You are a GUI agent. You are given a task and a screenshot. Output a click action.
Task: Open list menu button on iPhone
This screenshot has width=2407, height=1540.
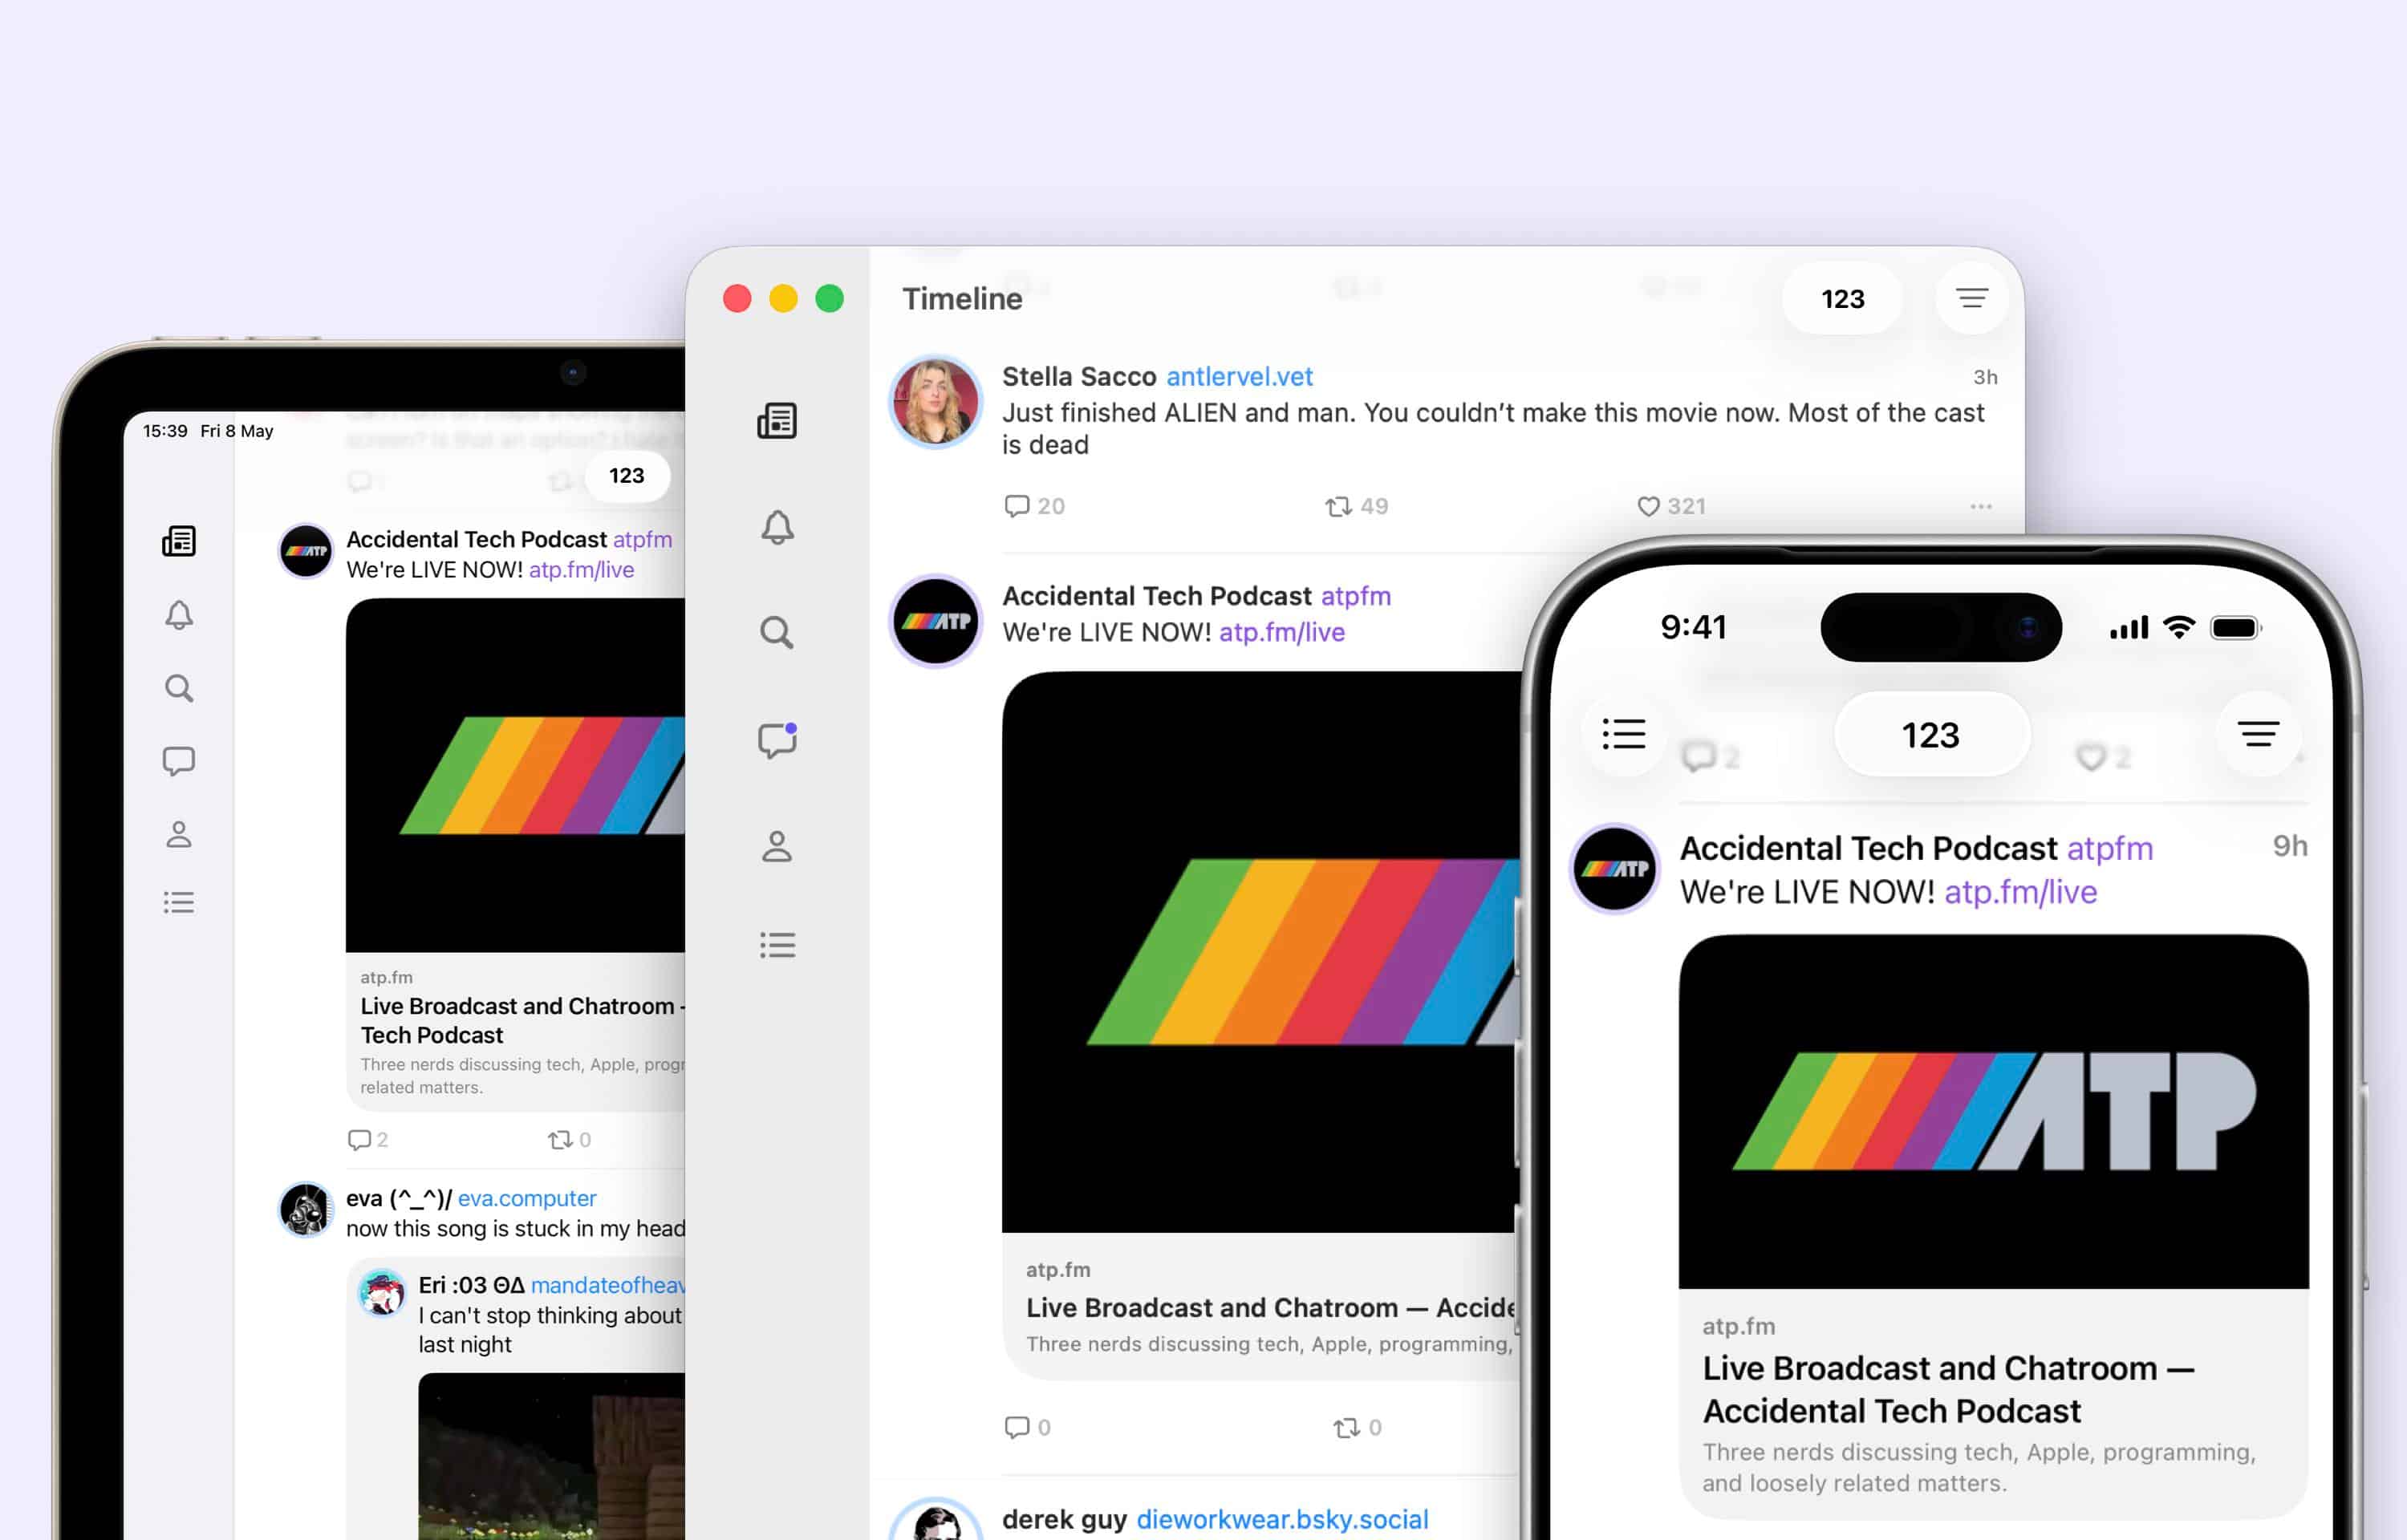pos(1624,734)
